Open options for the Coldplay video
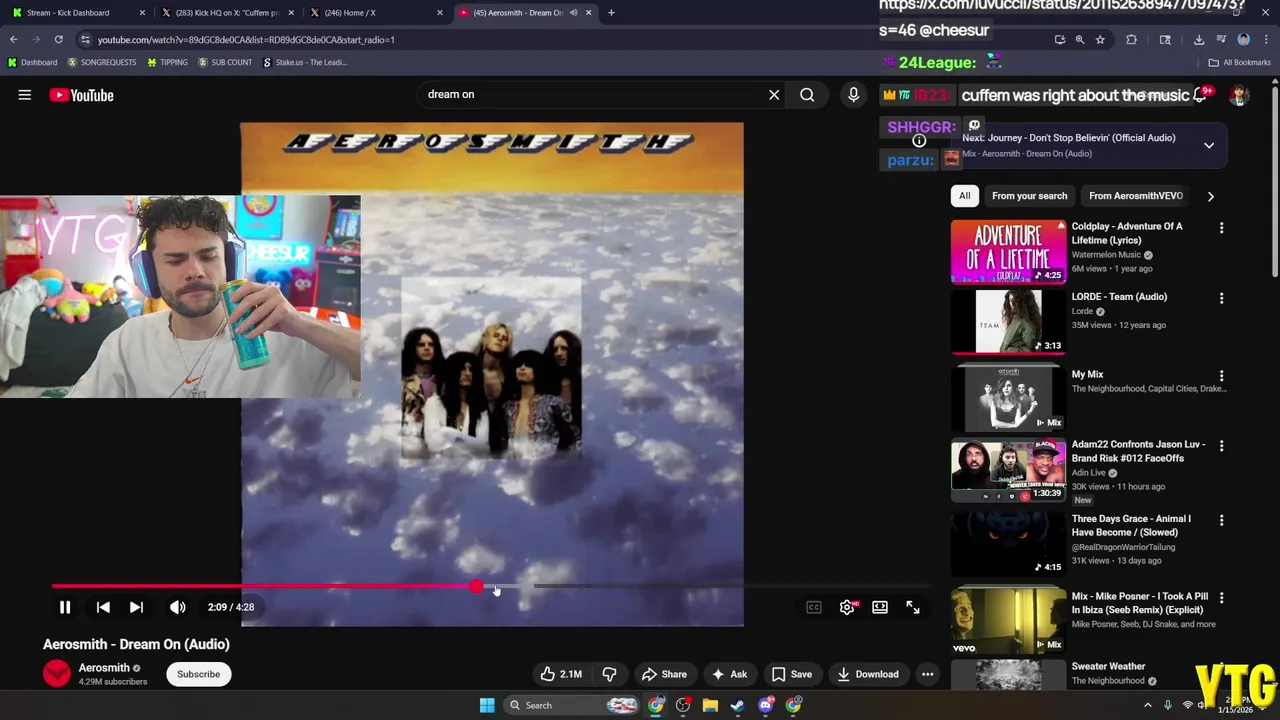The image size is (1280, 720). (1221, 228)
